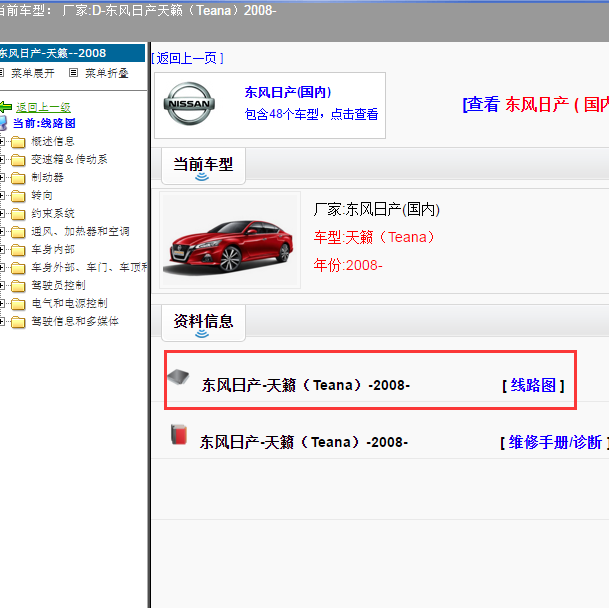
Task: Select the 制动器 tree item
Action: click(47, 178)
